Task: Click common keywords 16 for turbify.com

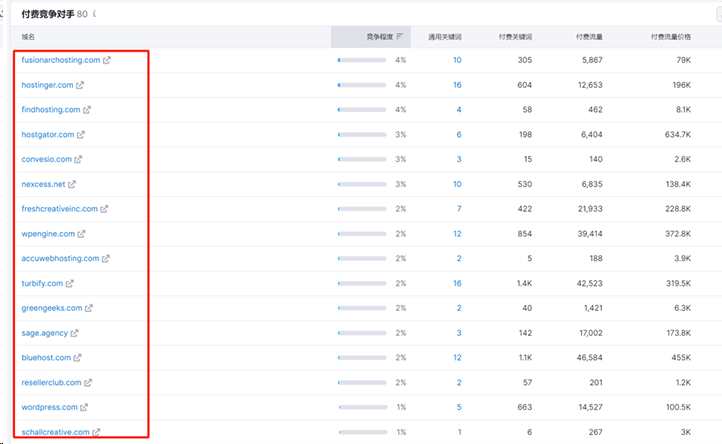Action: click(x=457, y=283)
